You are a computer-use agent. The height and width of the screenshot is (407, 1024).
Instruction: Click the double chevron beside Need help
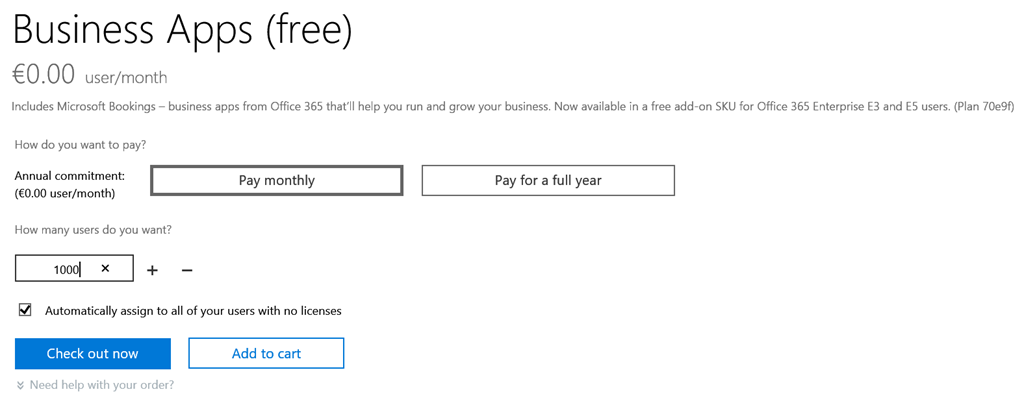tap(20, 385)
